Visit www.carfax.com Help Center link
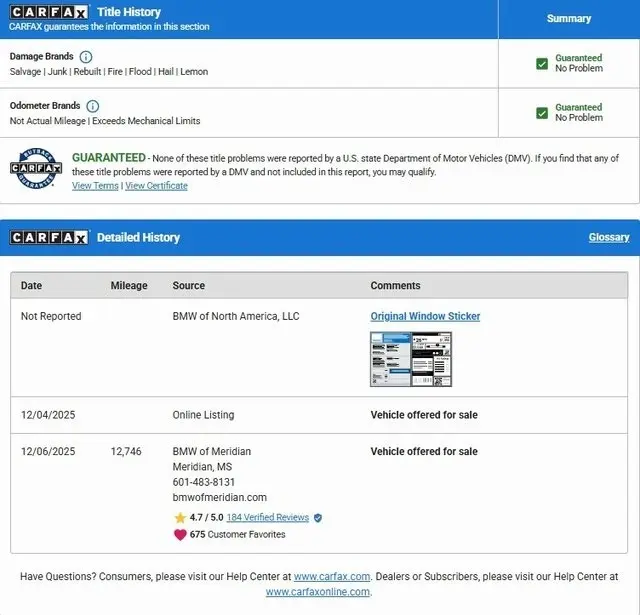This screenshot has height=615, width=640. tap(332, 577)
